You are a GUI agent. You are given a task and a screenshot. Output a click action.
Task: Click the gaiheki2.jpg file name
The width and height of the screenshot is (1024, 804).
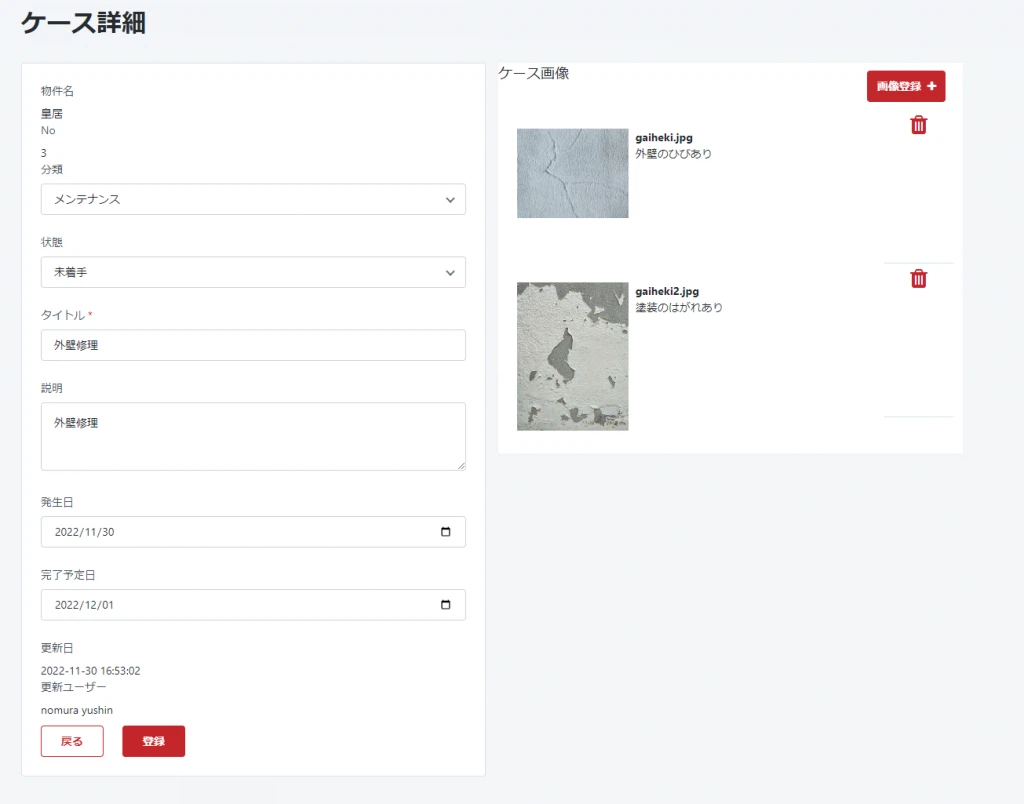667,291
